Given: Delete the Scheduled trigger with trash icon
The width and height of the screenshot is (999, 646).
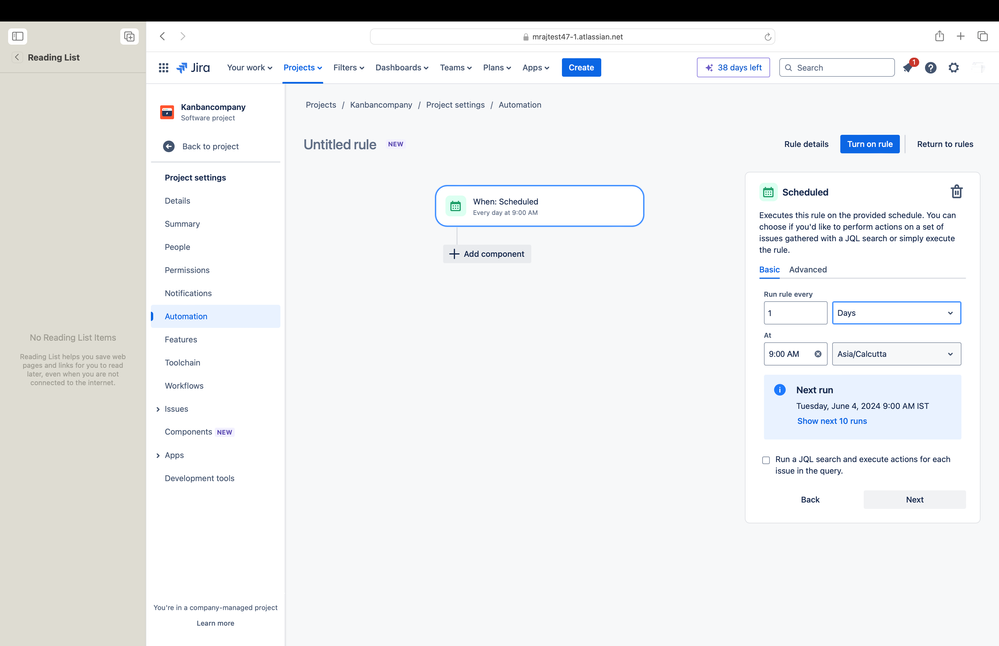Looking at the screenshot, I should [956, 192].
